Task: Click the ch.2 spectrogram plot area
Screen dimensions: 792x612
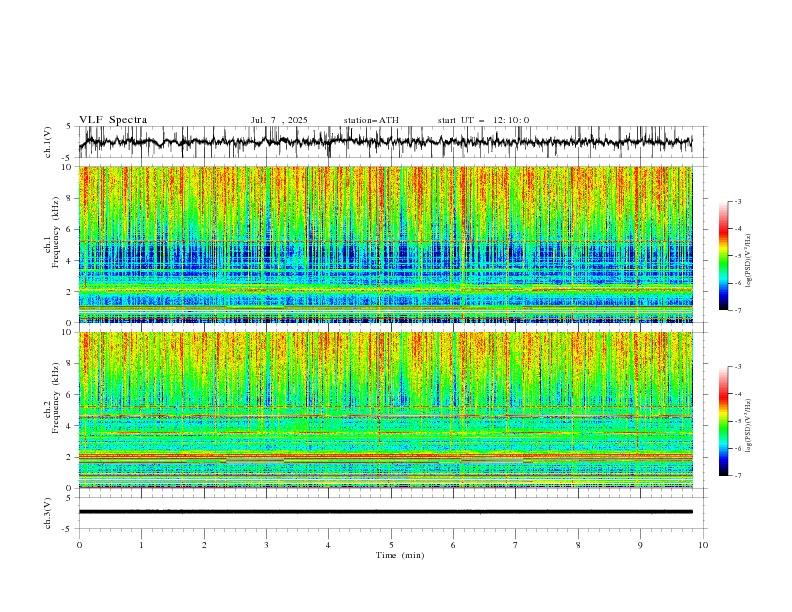Action: (x=385, y=410)
